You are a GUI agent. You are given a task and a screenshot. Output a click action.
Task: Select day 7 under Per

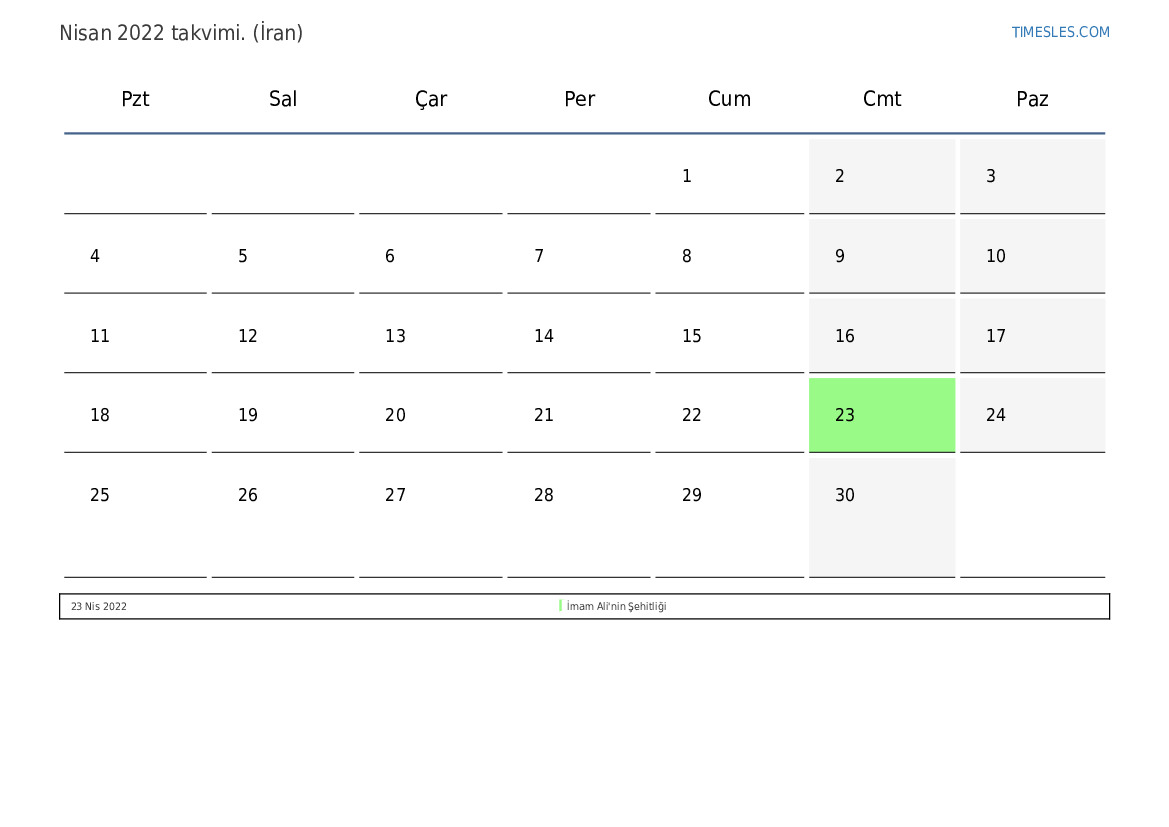[x=539, y=256]
